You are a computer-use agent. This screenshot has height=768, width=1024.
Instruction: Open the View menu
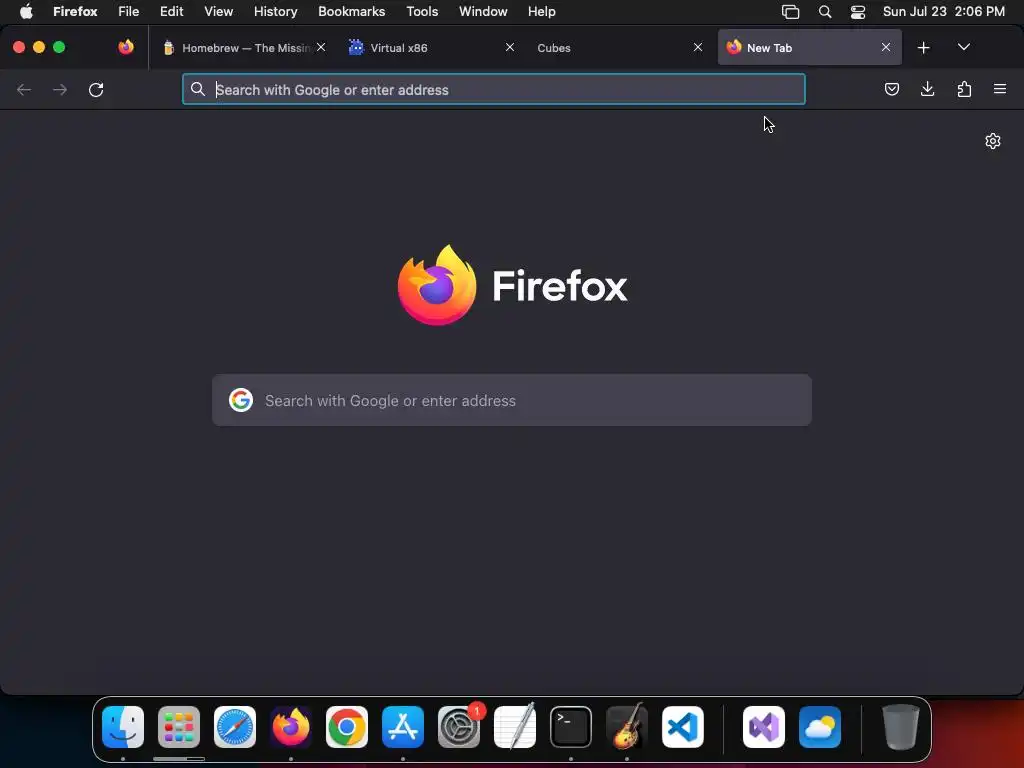coord(218,12)
